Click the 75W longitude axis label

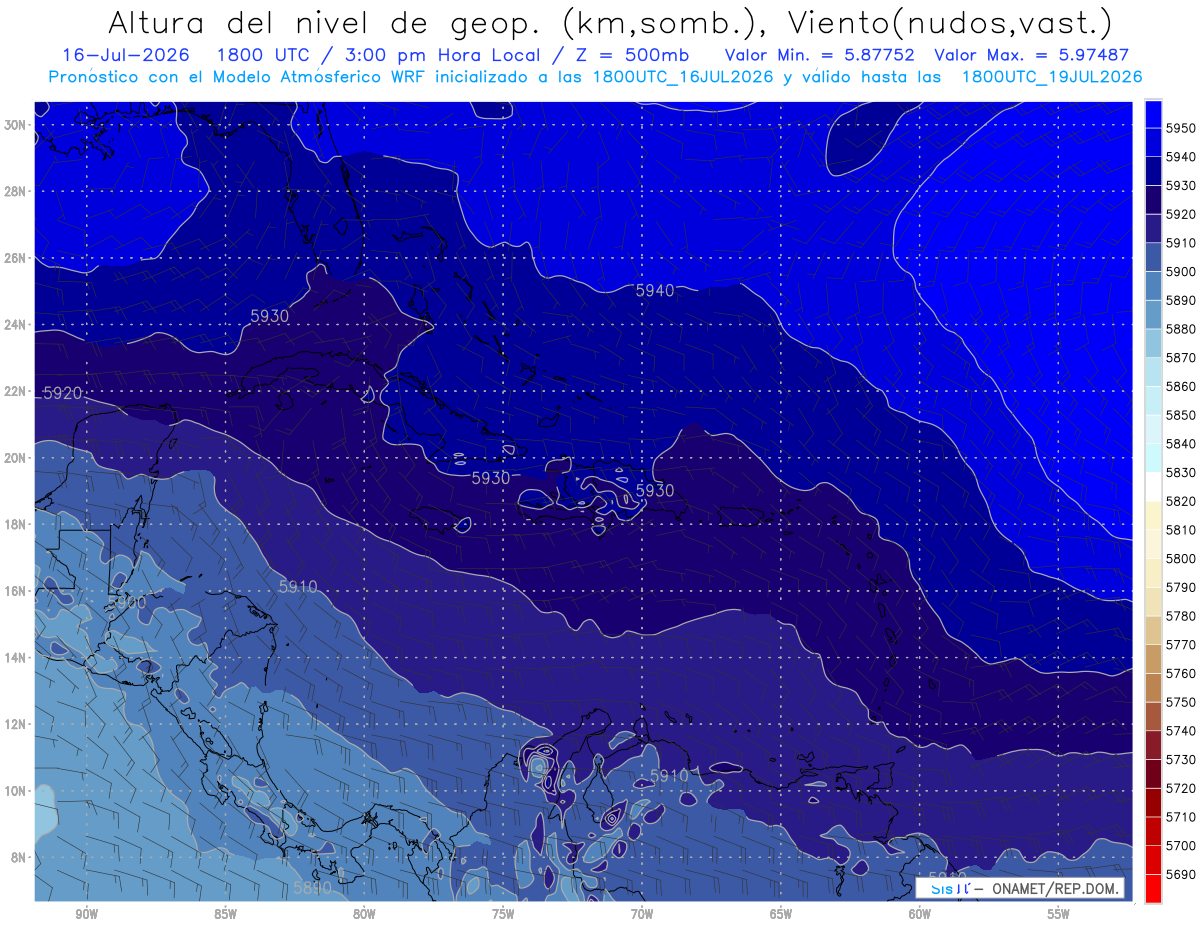tap(503, 914)
